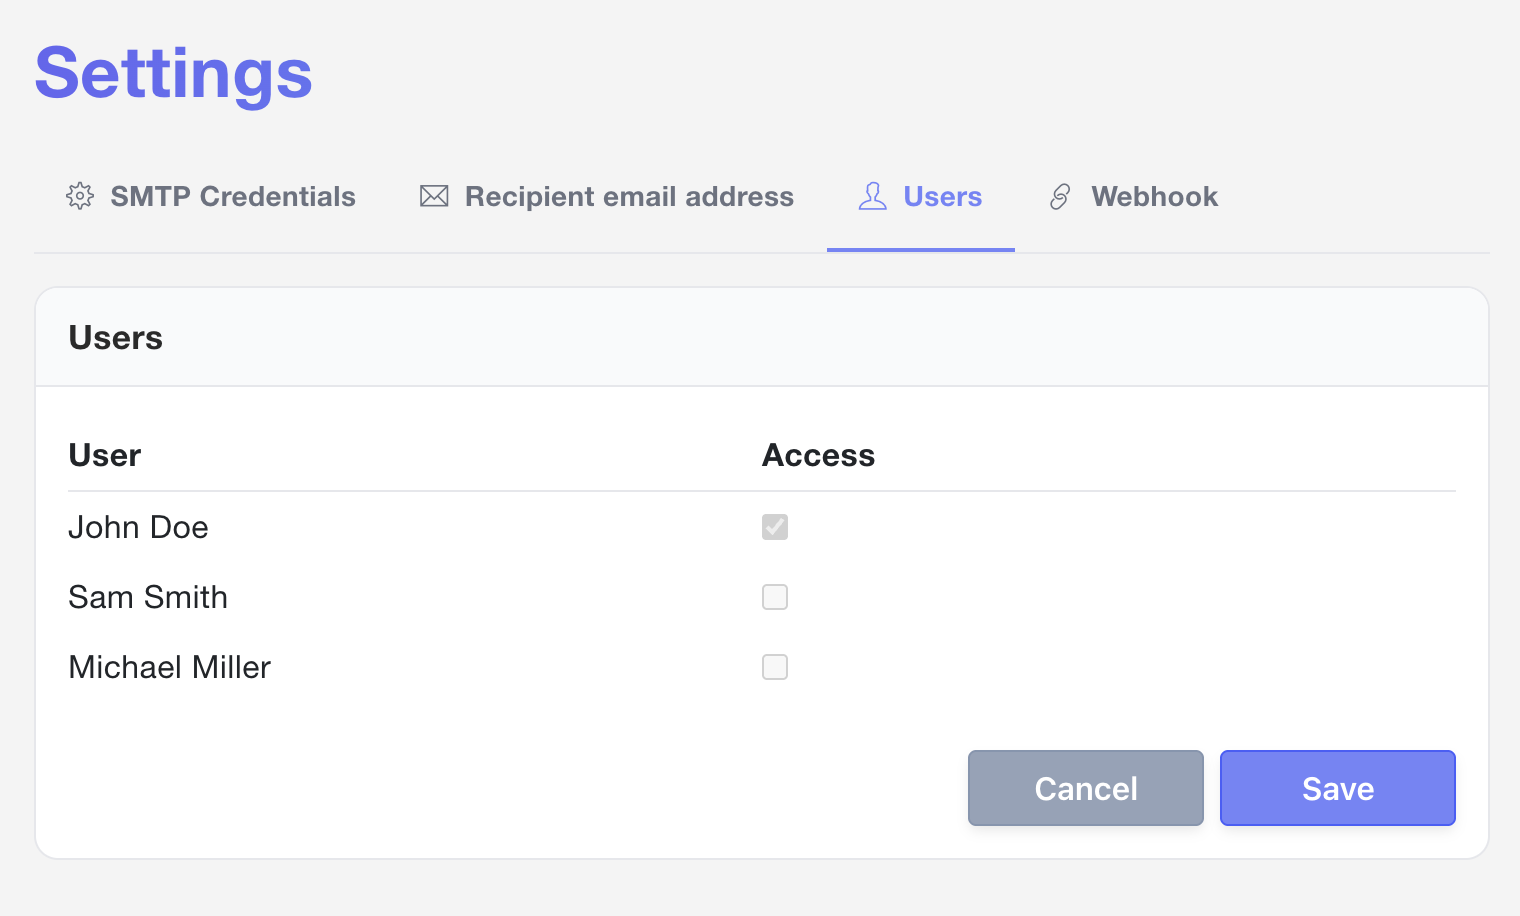The height and width of the screenshot is (916, 1520).
Task: Uncheck Access for John Doe
Action: [x=775, y=527]
